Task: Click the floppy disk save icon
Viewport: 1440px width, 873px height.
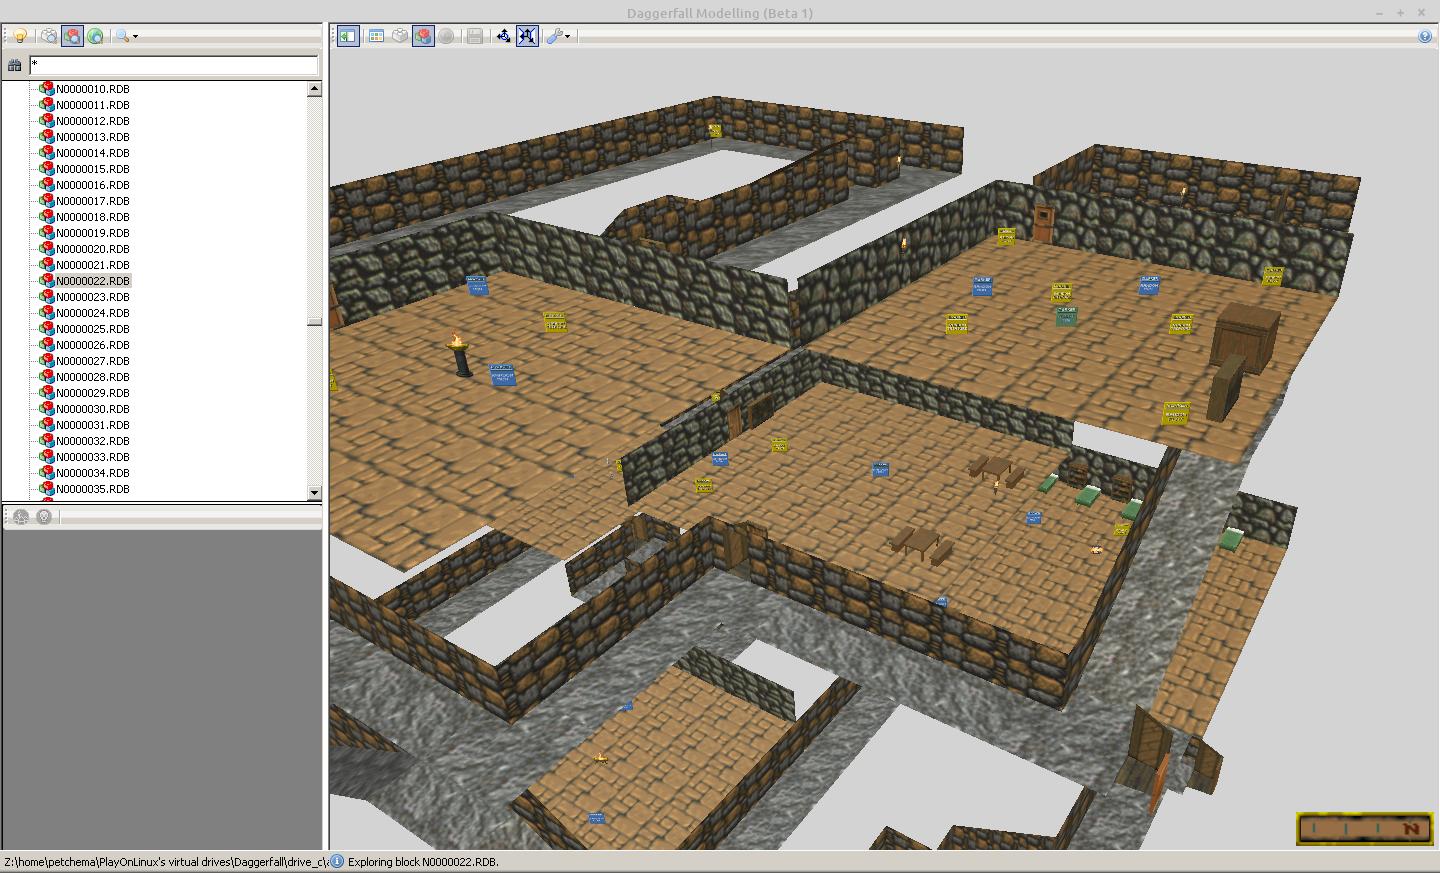Action: tap(475, 36)
